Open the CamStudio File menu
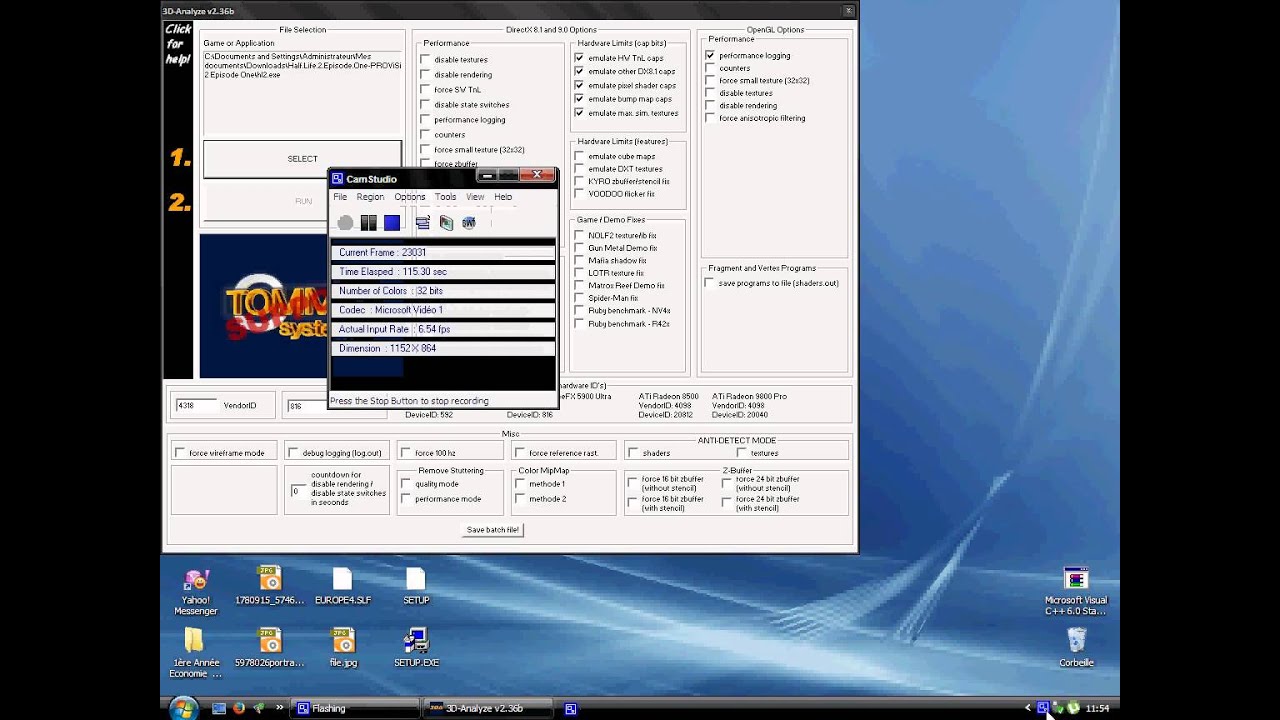Screen dimensions: 1280x720 point(340,197)
